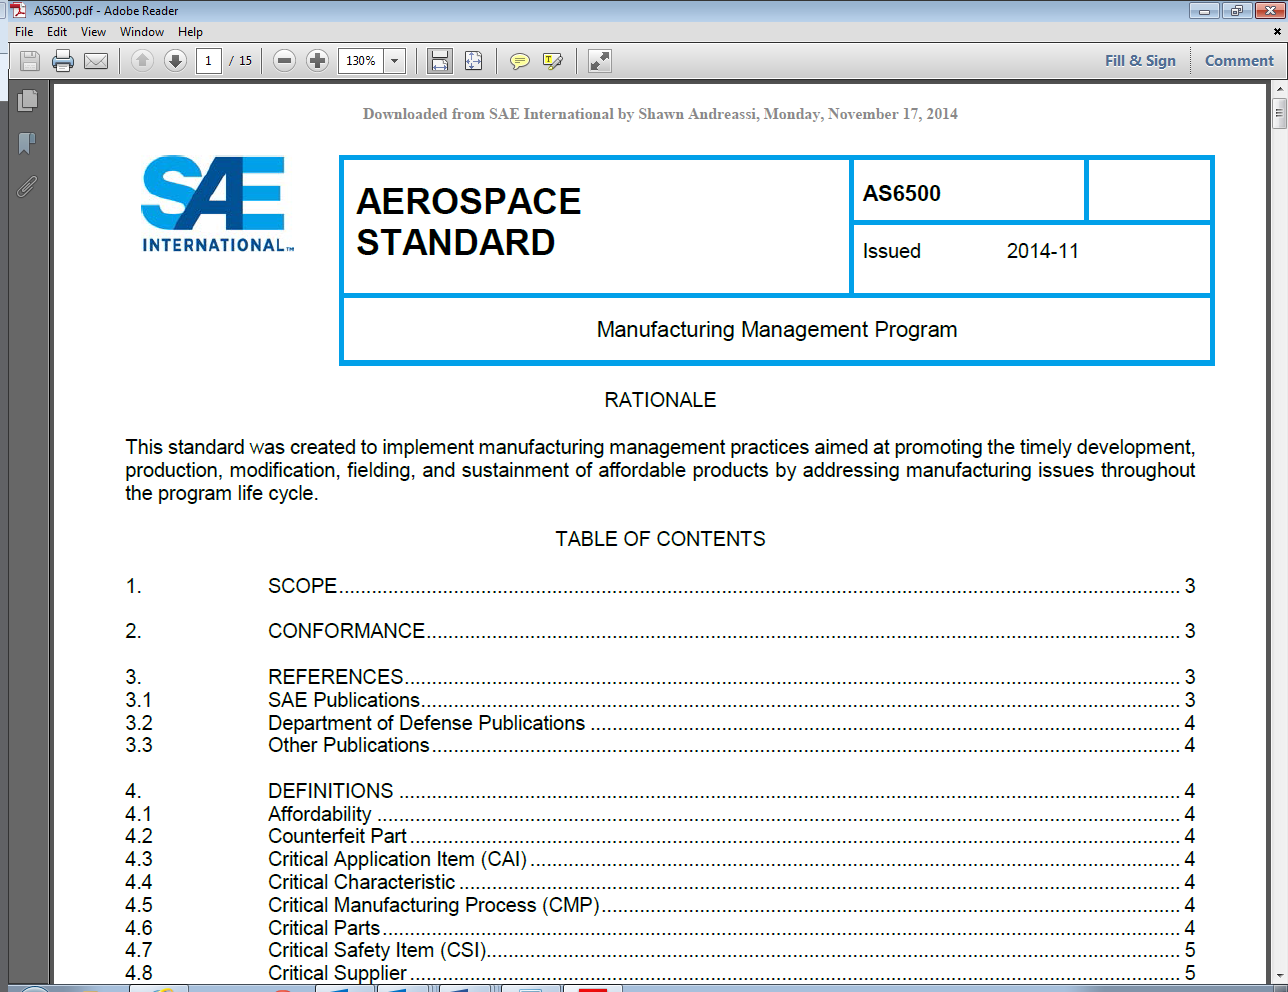
Task: Select the Highlight Text tool
Action: pyautogui.click(x=552, y=61)
